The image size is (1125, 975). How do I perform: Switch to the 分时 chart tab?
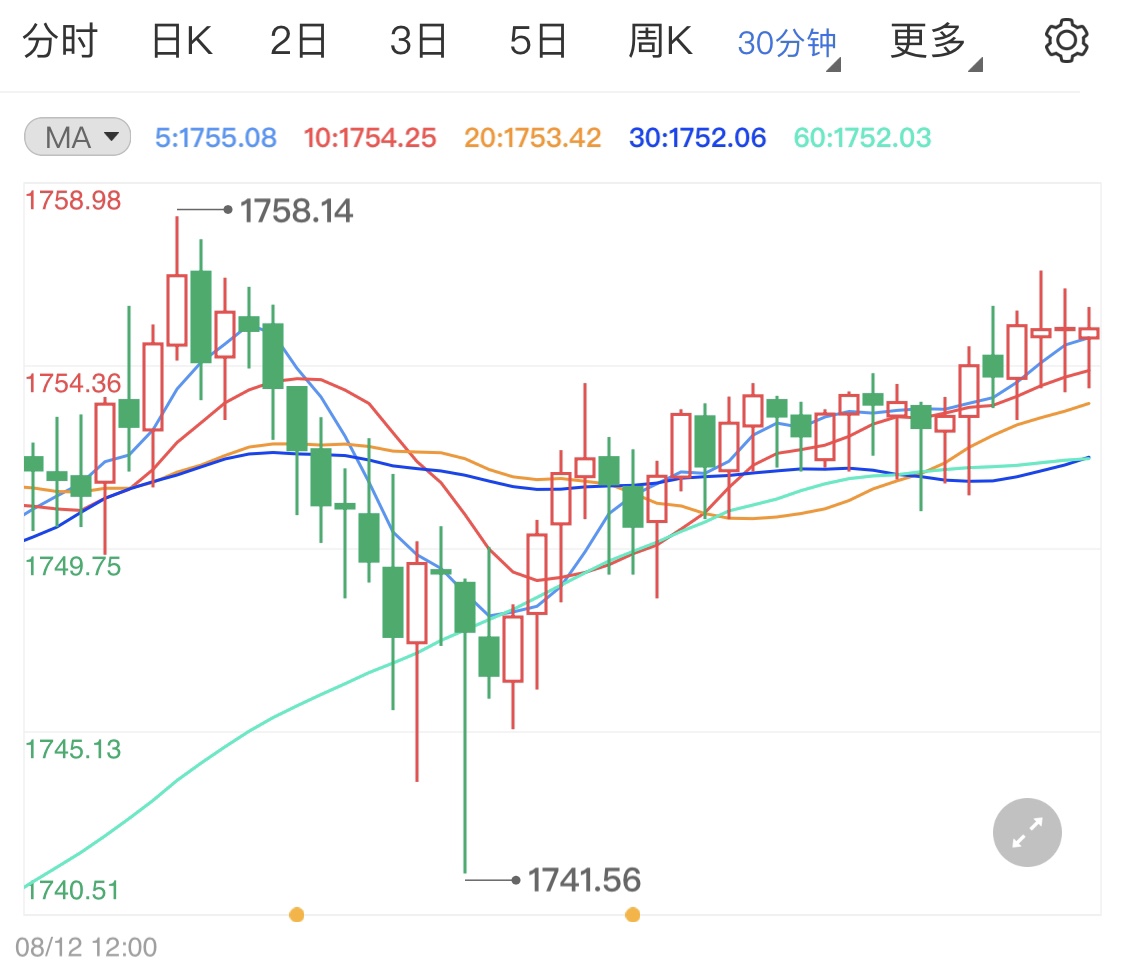(x=60, y=40)
